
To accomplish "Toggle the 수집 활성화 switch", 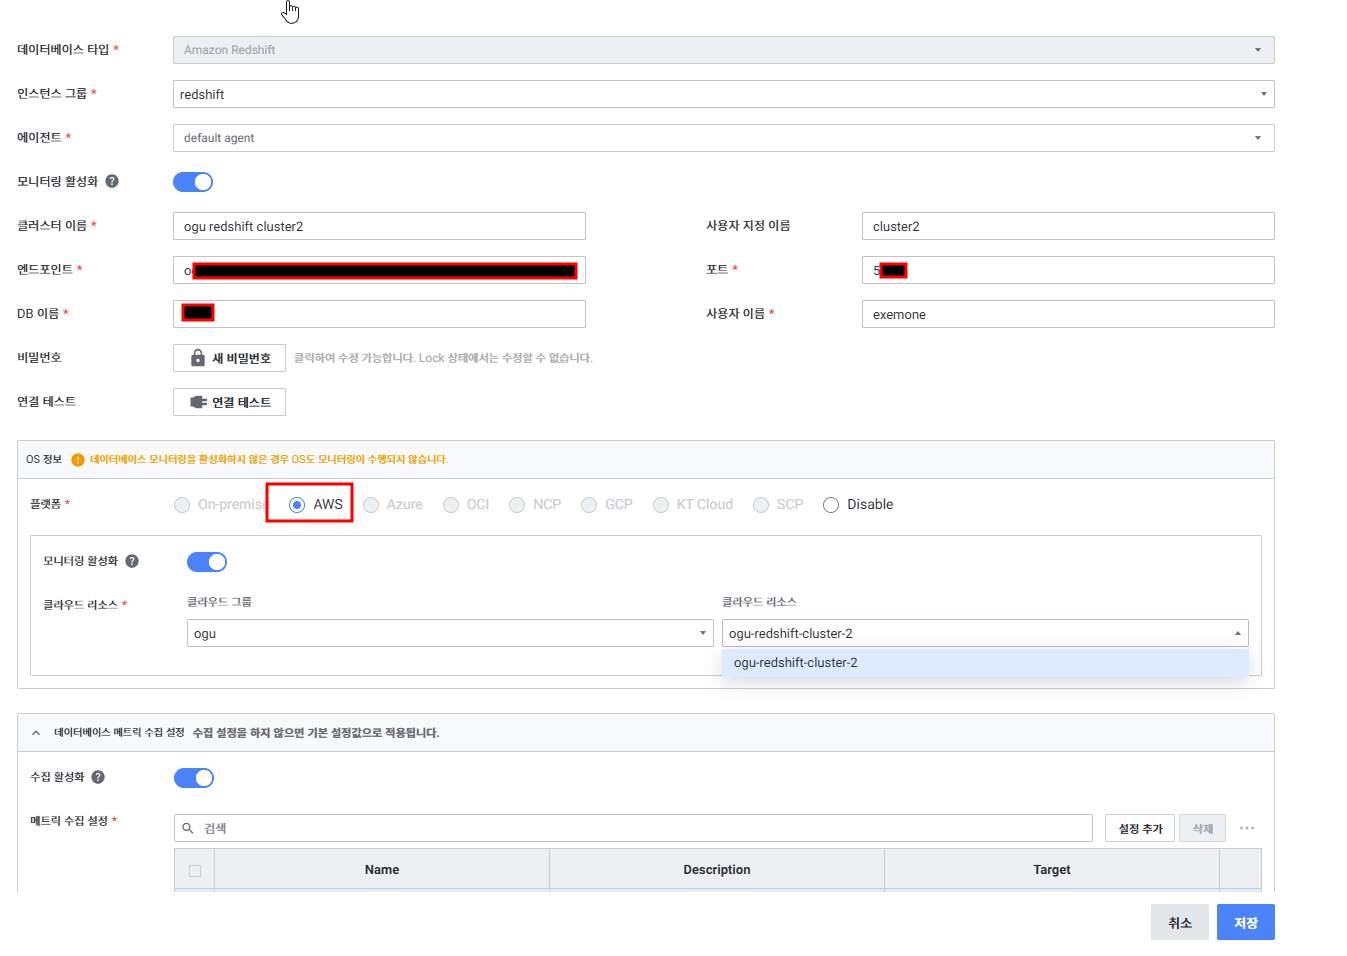I will pyautogui.click(x=194, y=778).
